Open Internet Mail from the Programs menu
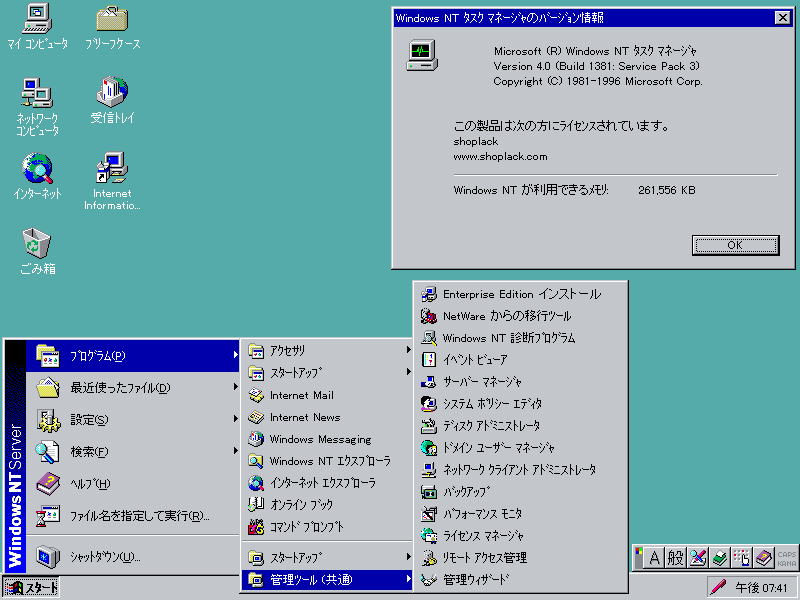Image resolution: width=800 pixels, height=600 pixels. point(327,395)
